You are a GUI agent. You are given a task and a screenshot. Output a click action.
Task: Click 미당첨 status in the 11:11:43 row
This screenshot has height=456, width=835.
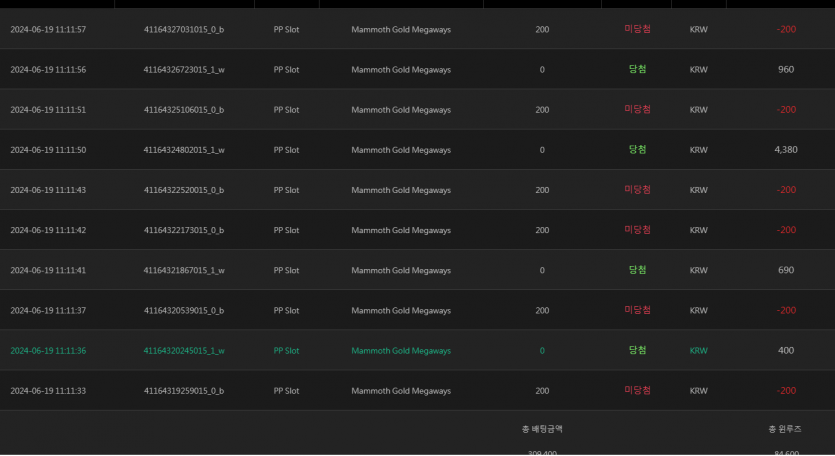tap(637, 190)
